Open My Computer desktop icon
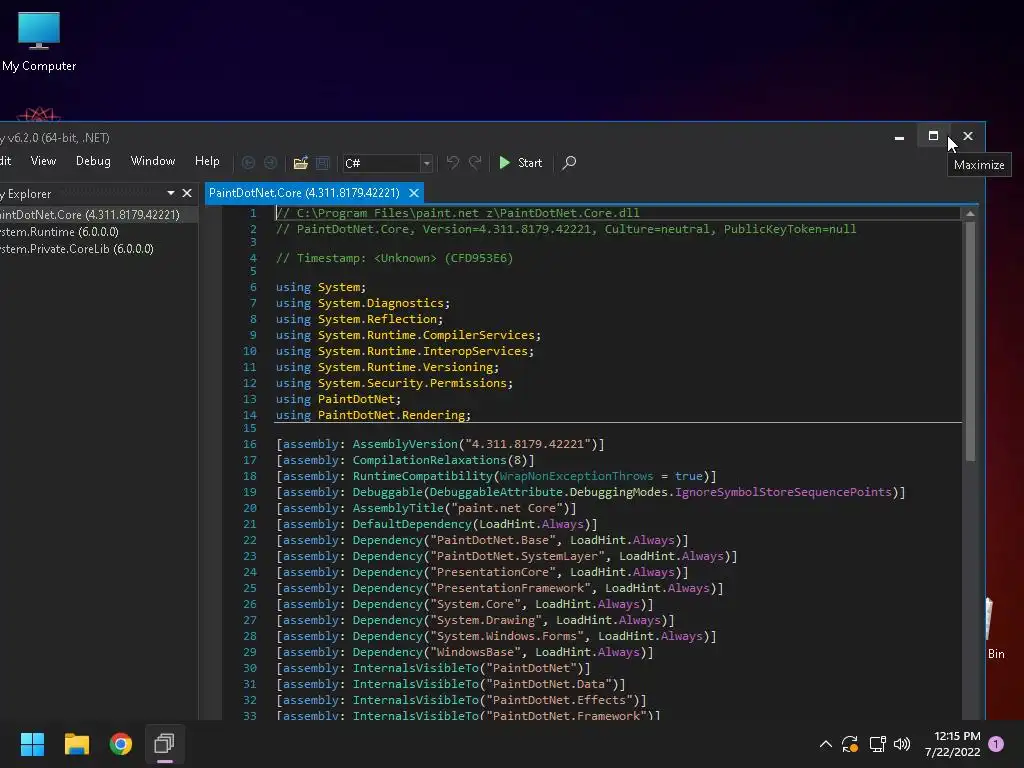The width and height of the screenshot is (1024, 768). point(39,41)
